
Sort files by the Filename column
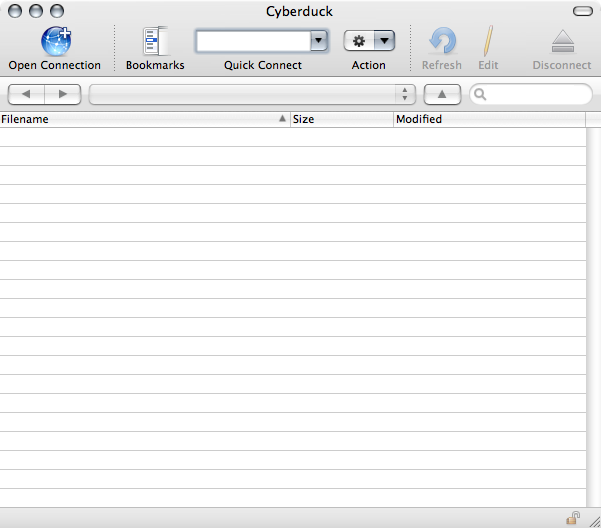(140, 119)
